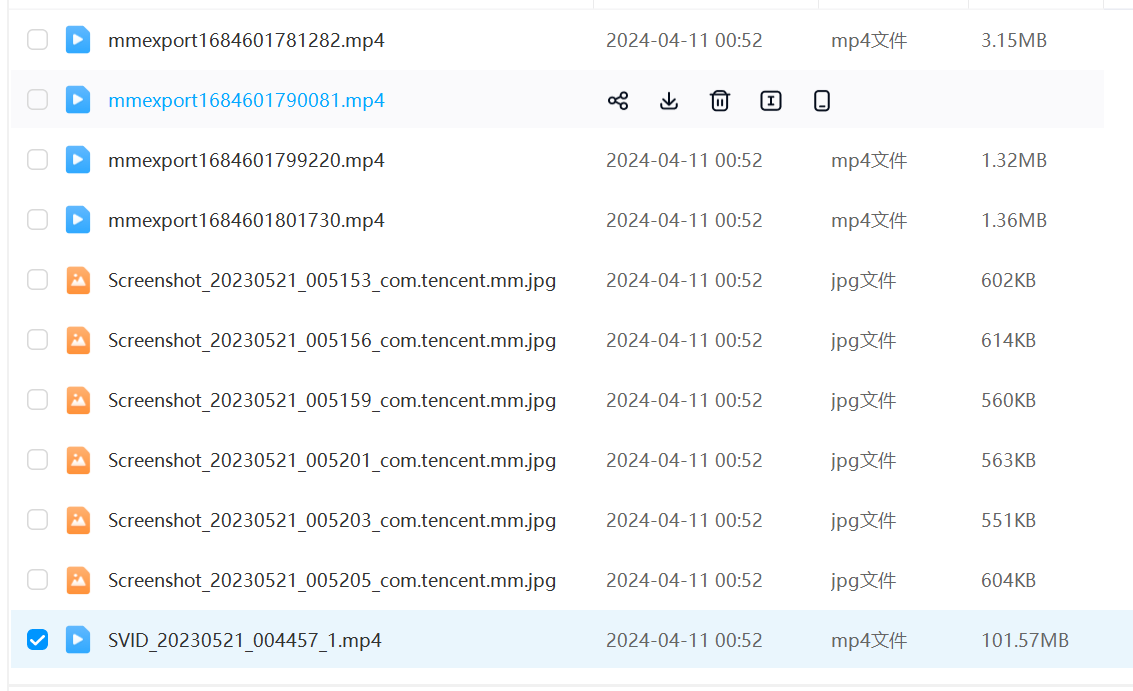
Task: Download the hovered mmexport1684601790081.mp4 file
Action: (x=669, y=100)
